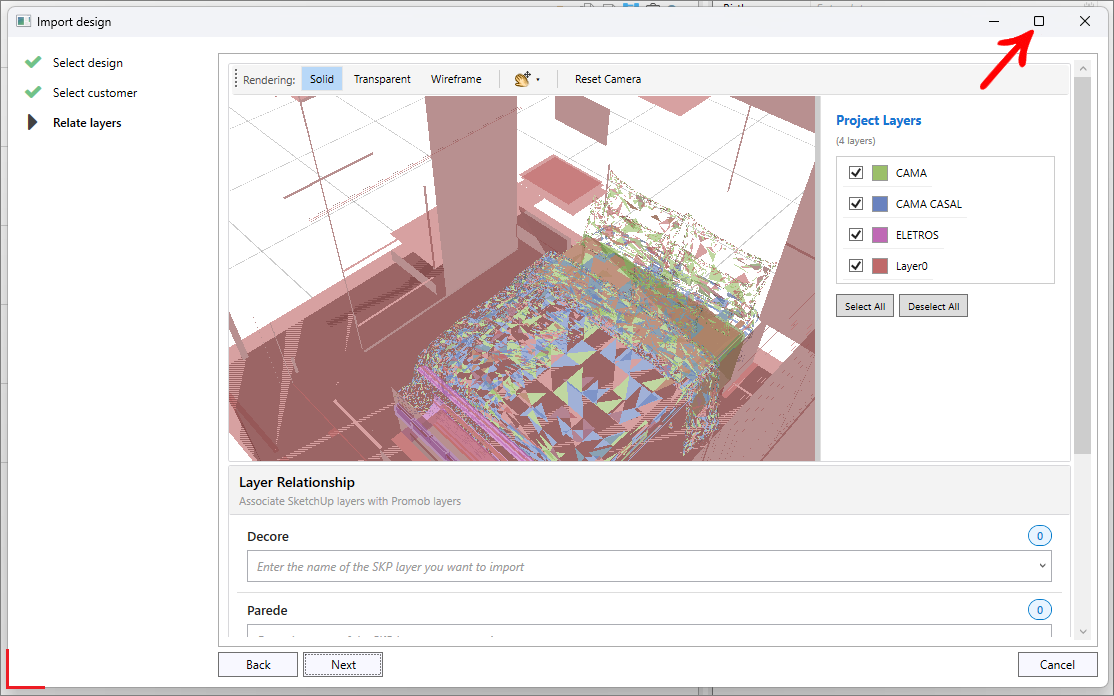Click the Select design checkmark icon

click(x=33, y=62)
